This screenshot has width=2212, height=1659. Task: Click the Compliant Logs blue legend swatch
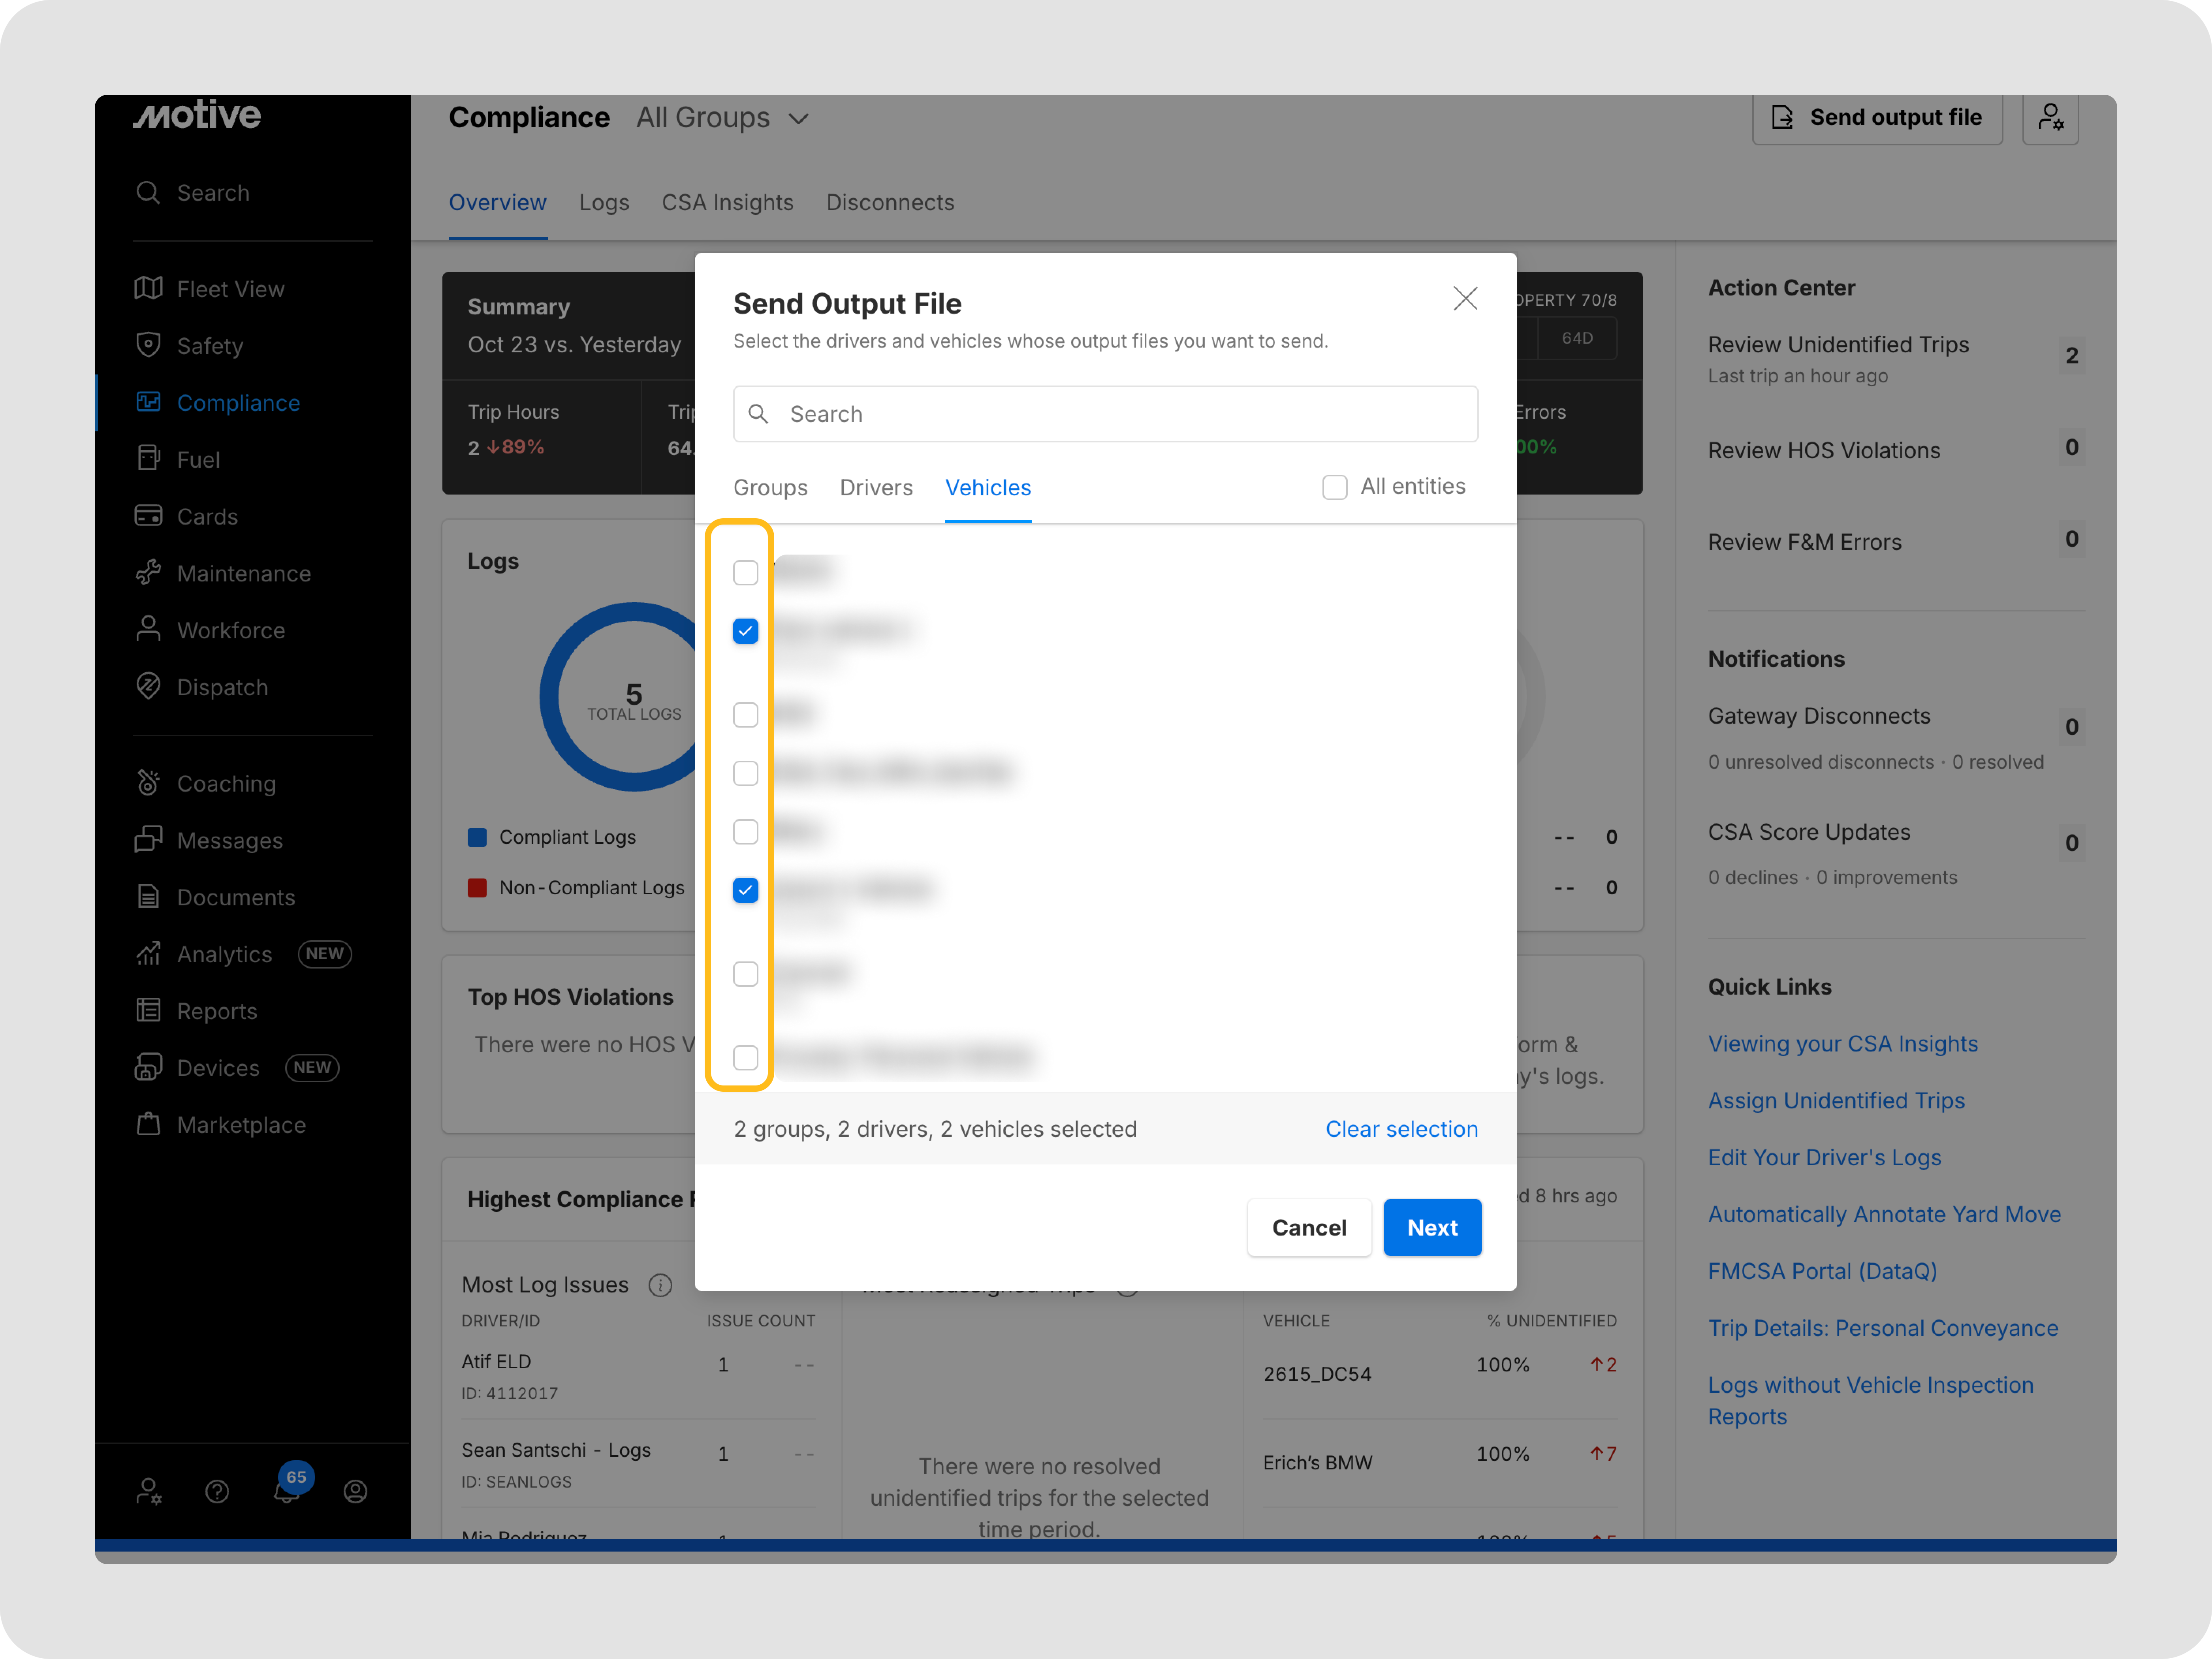477,837
